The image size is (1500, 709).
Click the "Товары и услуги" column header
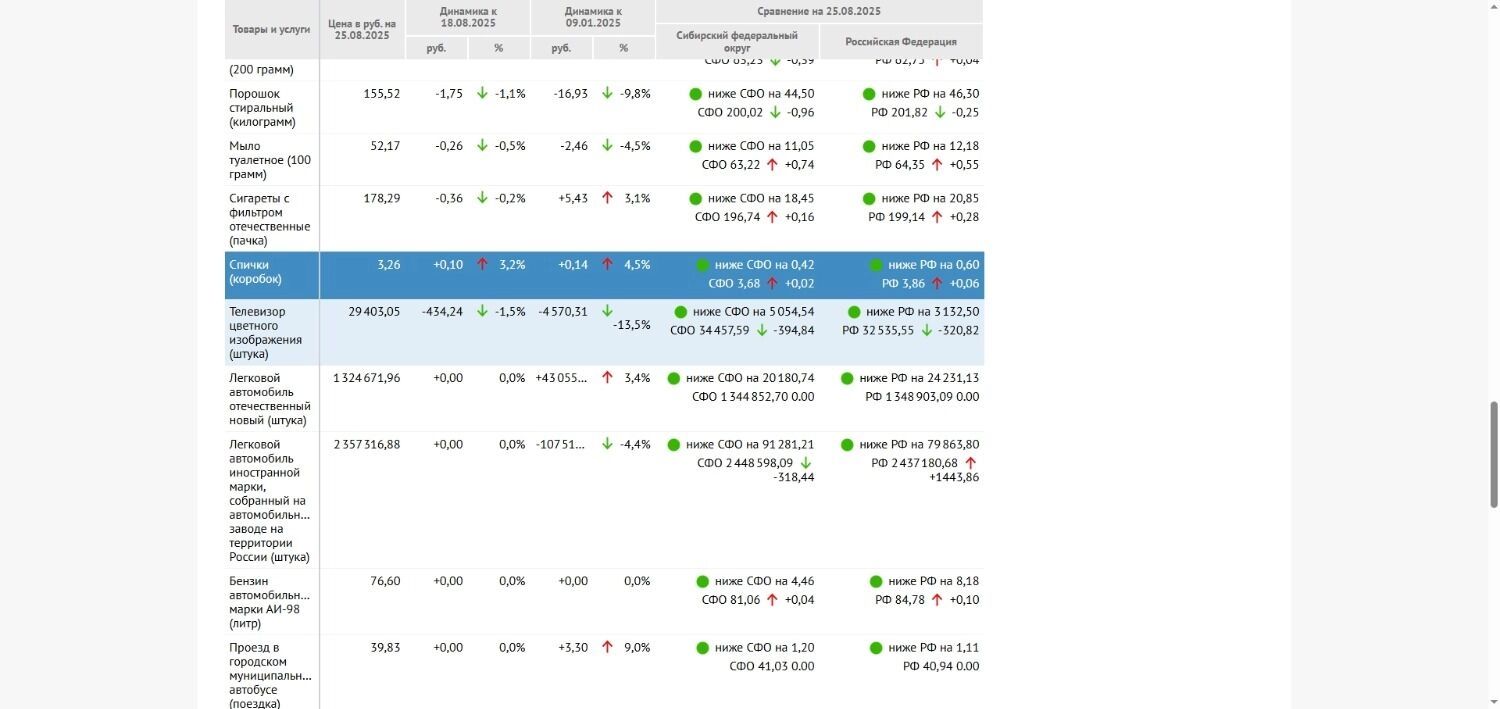click(x=271, y=29)
